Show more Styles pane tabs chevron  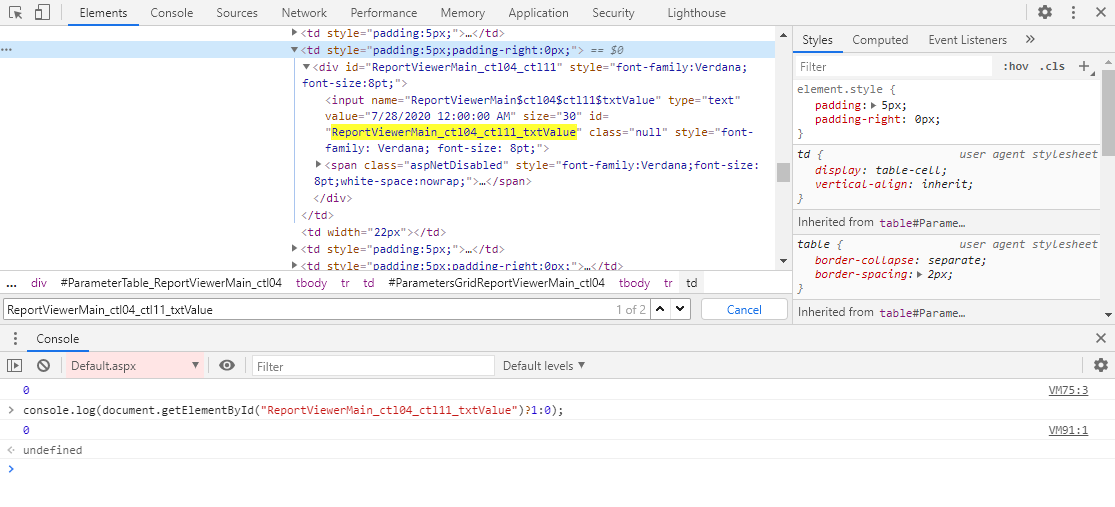coord(1030,40)
